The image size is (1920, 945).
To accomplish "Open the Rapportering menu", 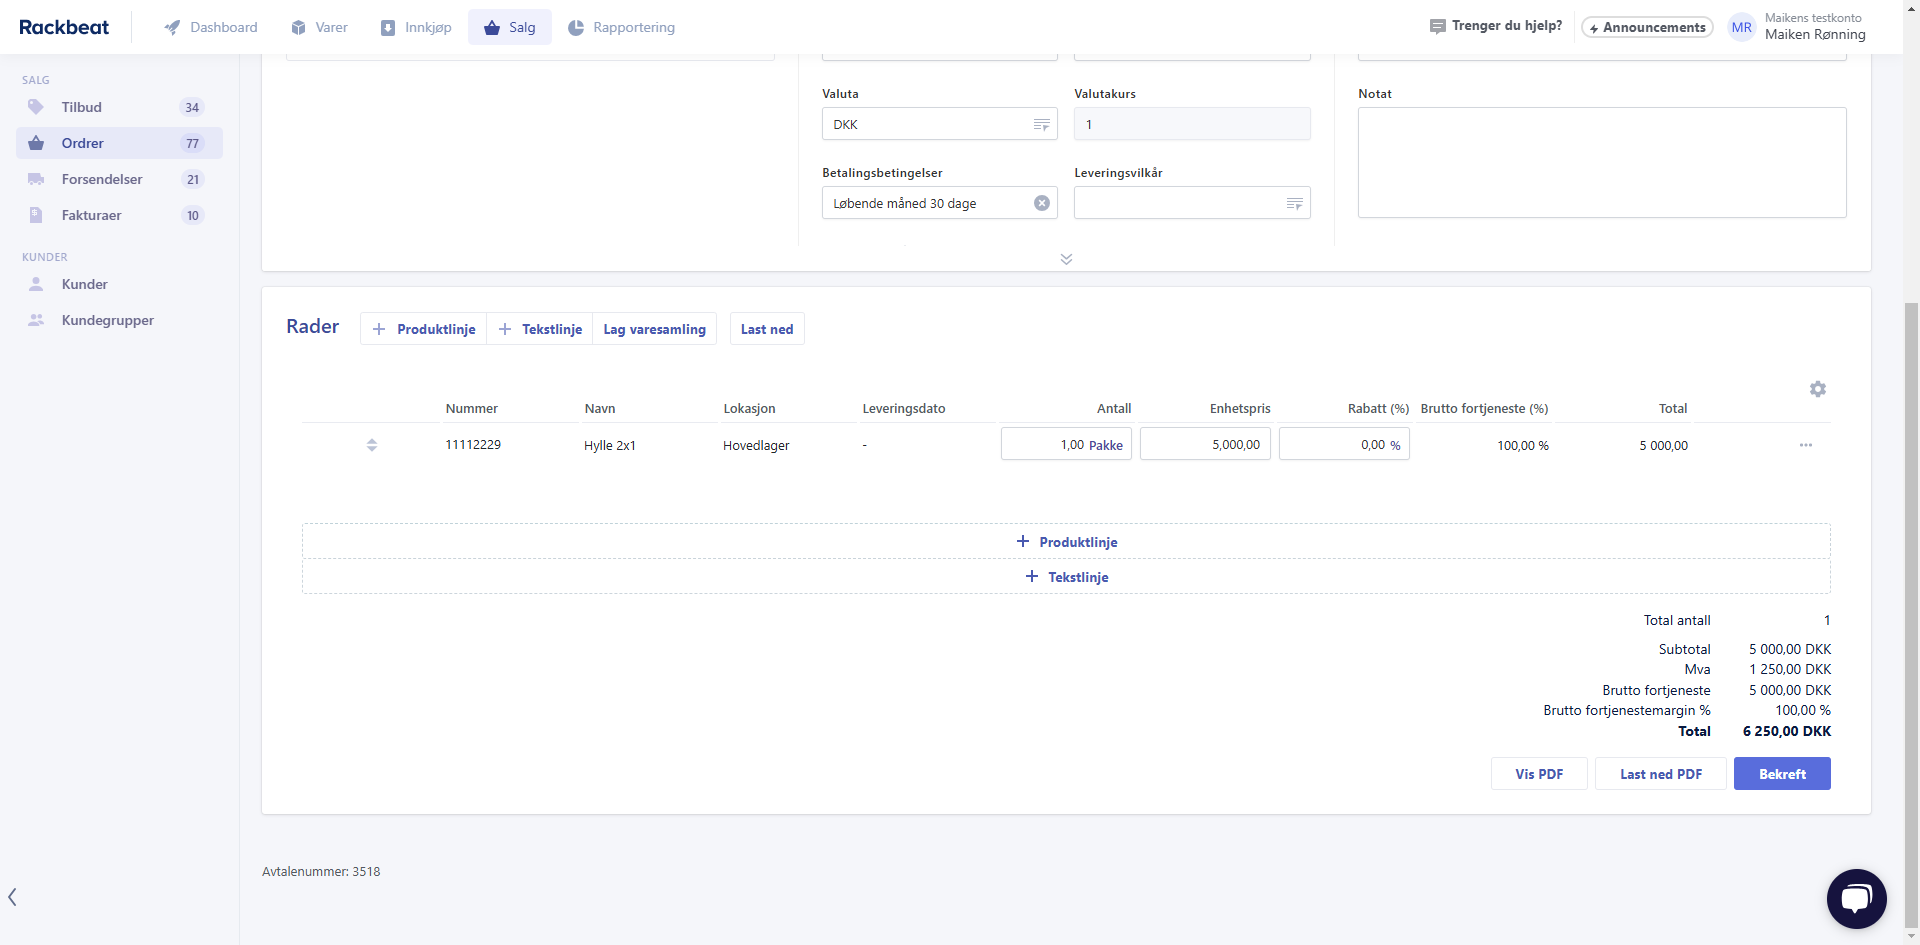I will click(x=621, y=27).
